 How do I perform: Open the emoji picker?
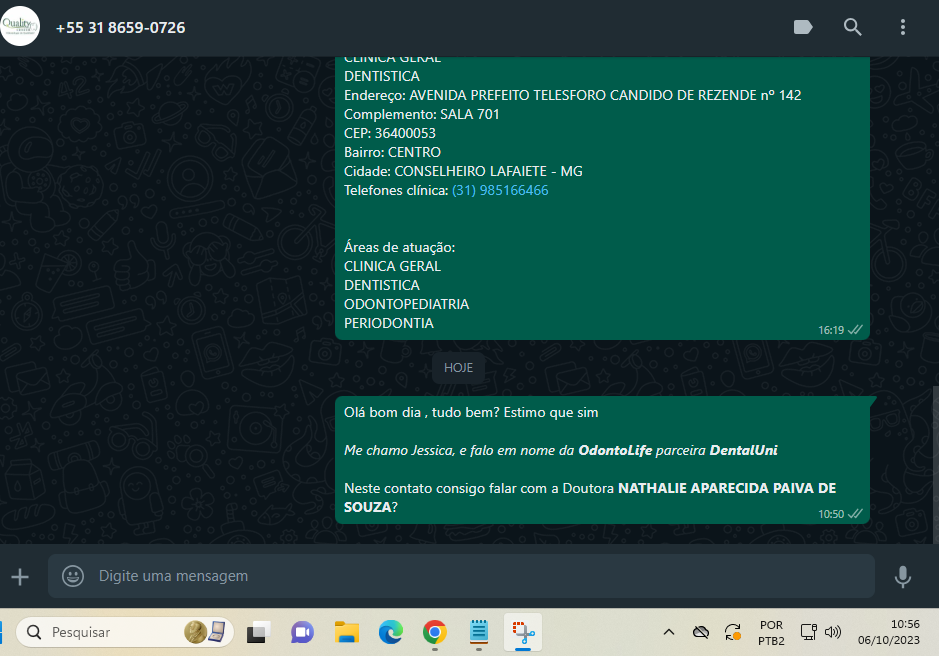(x=73, y=576)
